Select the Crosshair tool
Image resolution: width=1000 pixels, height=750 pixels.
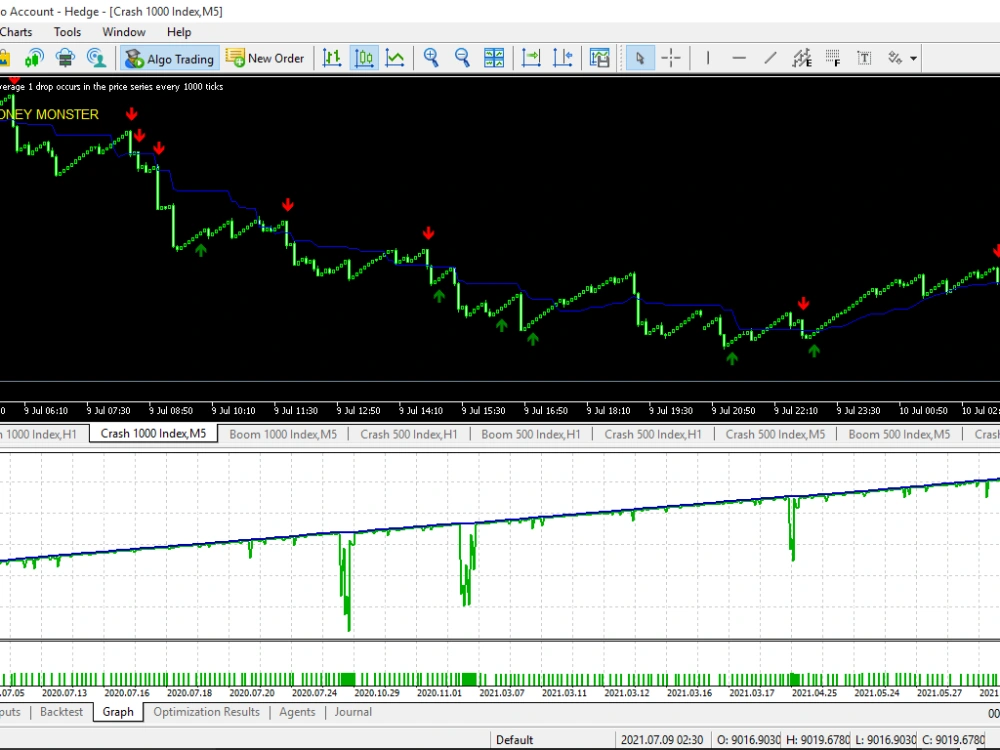tap(670, 57)
